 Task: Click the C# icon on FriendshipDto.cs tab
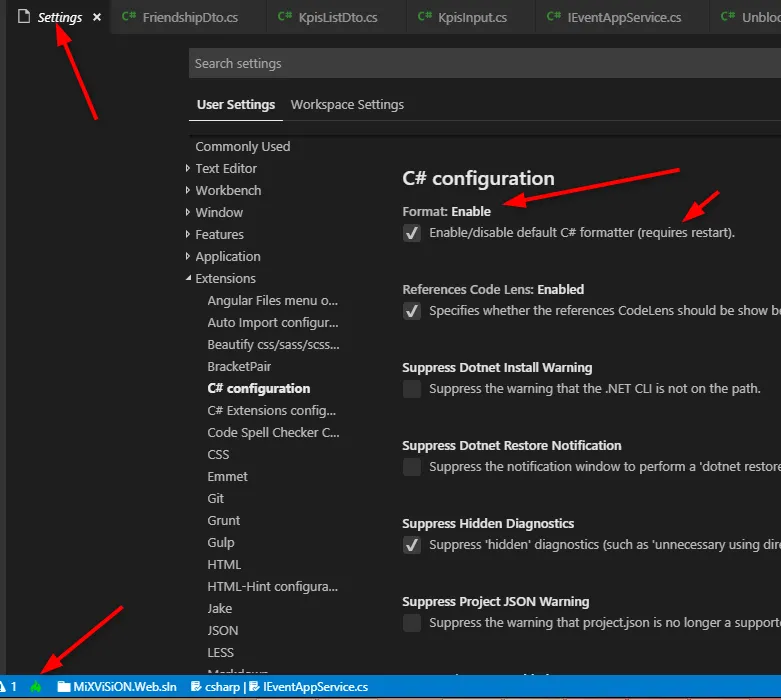click(x=129, y=16)
